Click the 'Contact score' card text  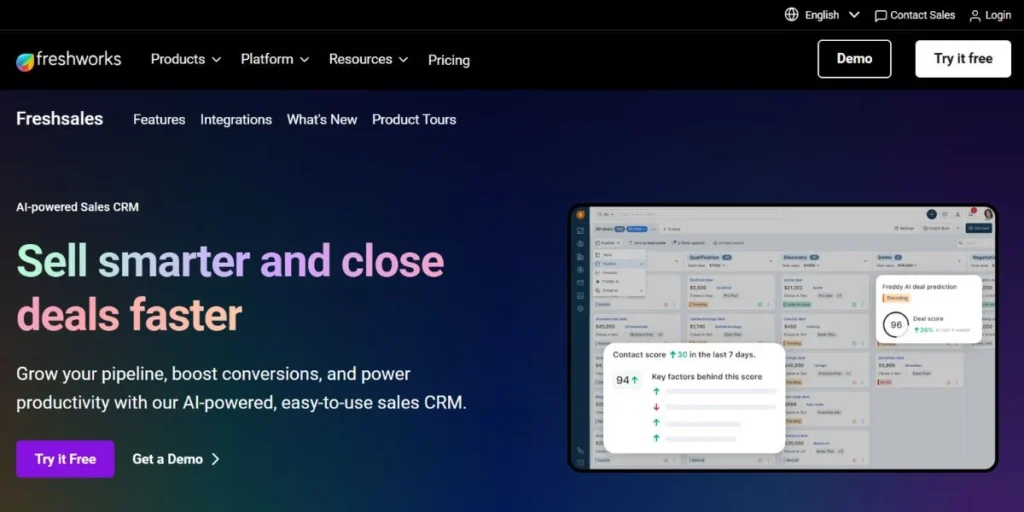tap(684, 355)
